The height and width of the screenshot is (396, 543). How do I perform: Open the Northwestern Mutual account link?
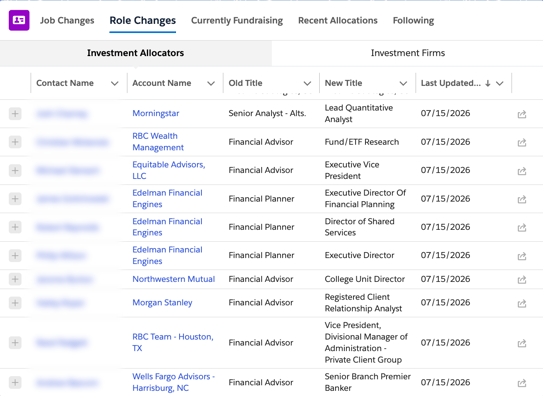click(174, 279)
